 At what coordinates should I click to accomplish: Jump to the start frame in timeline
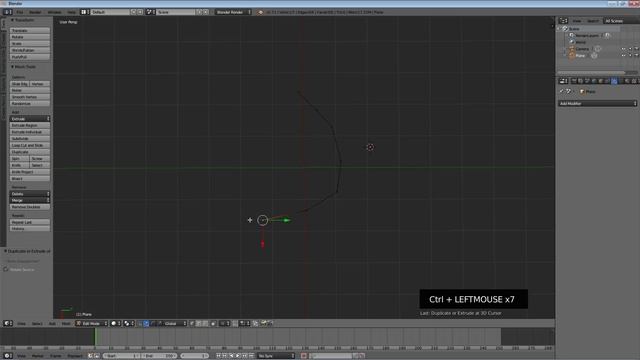pyautogui.click(x=218, y=356)
